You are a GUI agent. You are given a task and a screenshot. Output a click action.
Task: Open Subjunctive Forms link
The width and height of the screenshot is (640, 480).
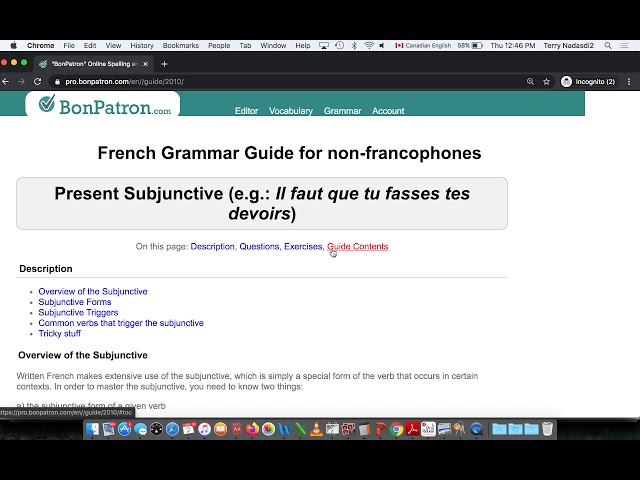click(x=75, y=302)
